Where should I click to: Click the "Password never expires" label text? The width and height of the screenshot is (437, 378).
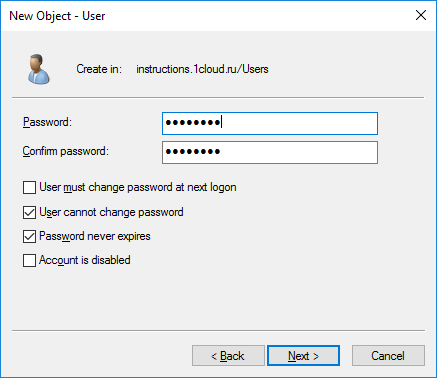[x=95, y=236]
